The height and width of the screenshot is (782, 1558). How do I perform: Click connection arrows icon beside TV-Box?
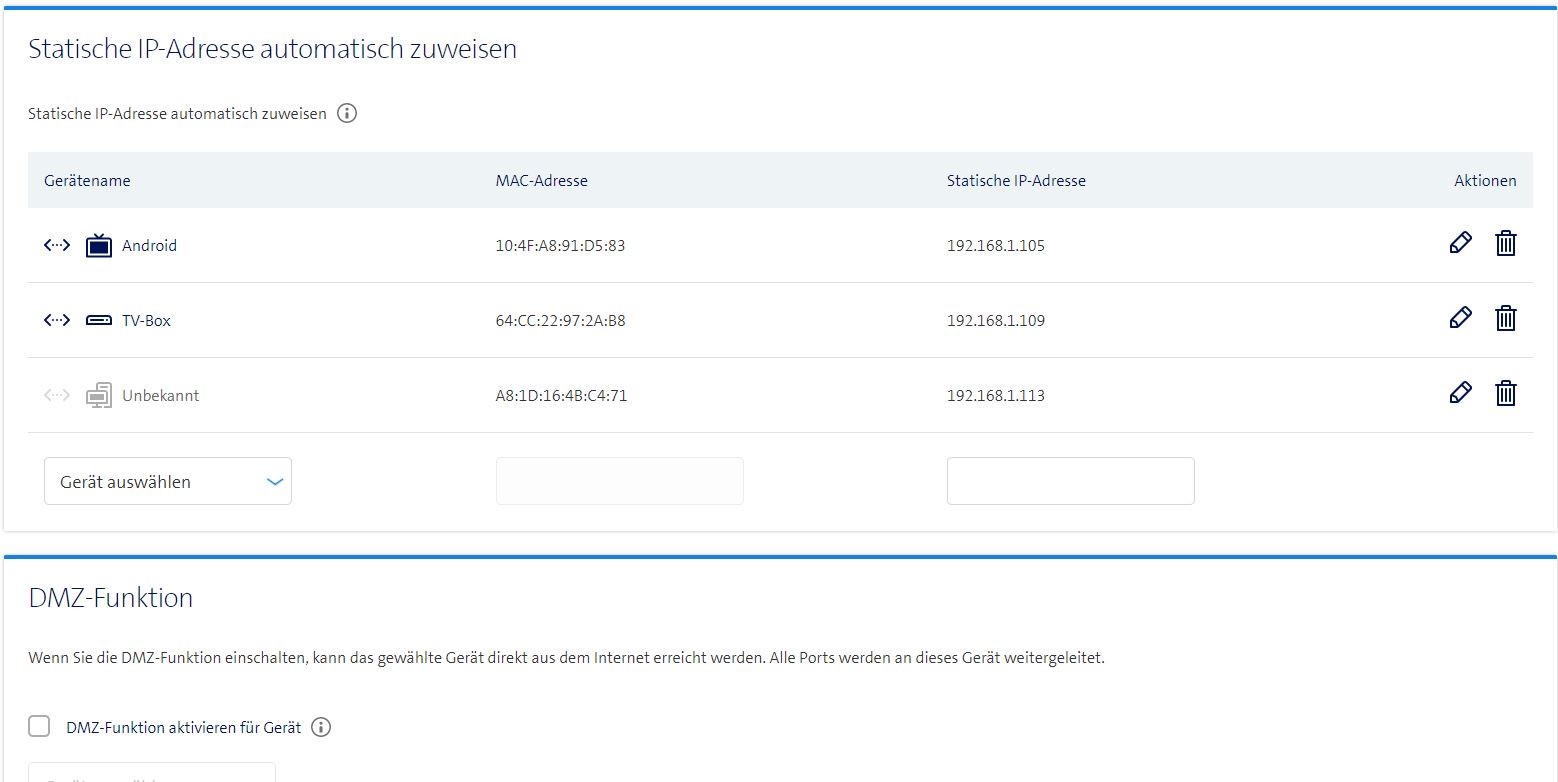click(57, 321)
